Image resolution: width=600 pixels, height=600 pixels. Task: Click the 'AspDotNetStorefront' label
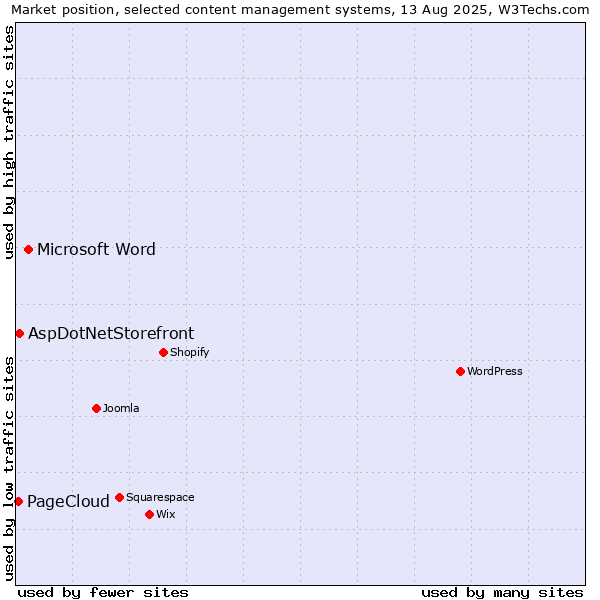click(111, 333)
